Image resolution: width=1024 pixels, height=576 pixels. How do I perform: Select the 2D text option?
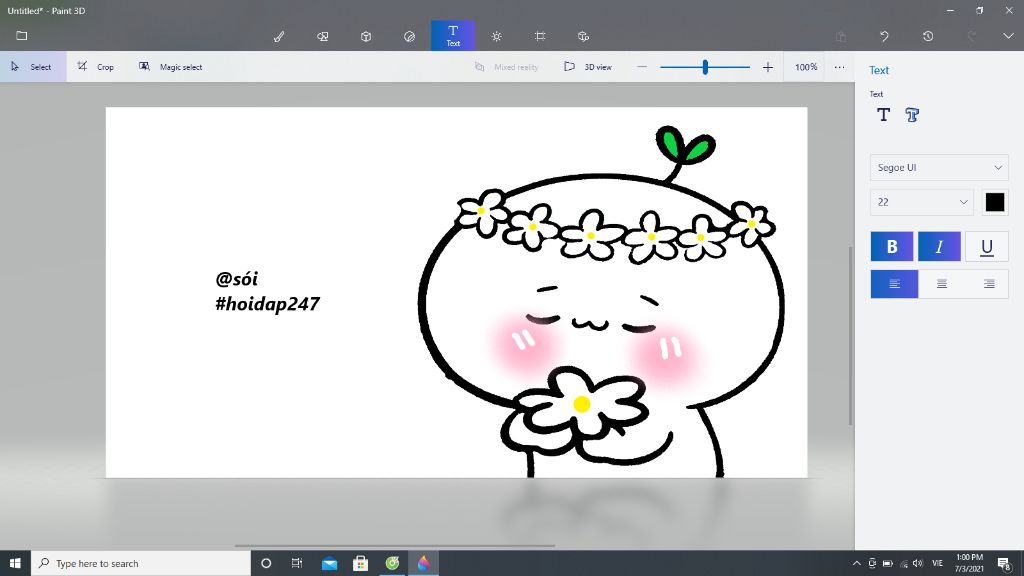884,115
